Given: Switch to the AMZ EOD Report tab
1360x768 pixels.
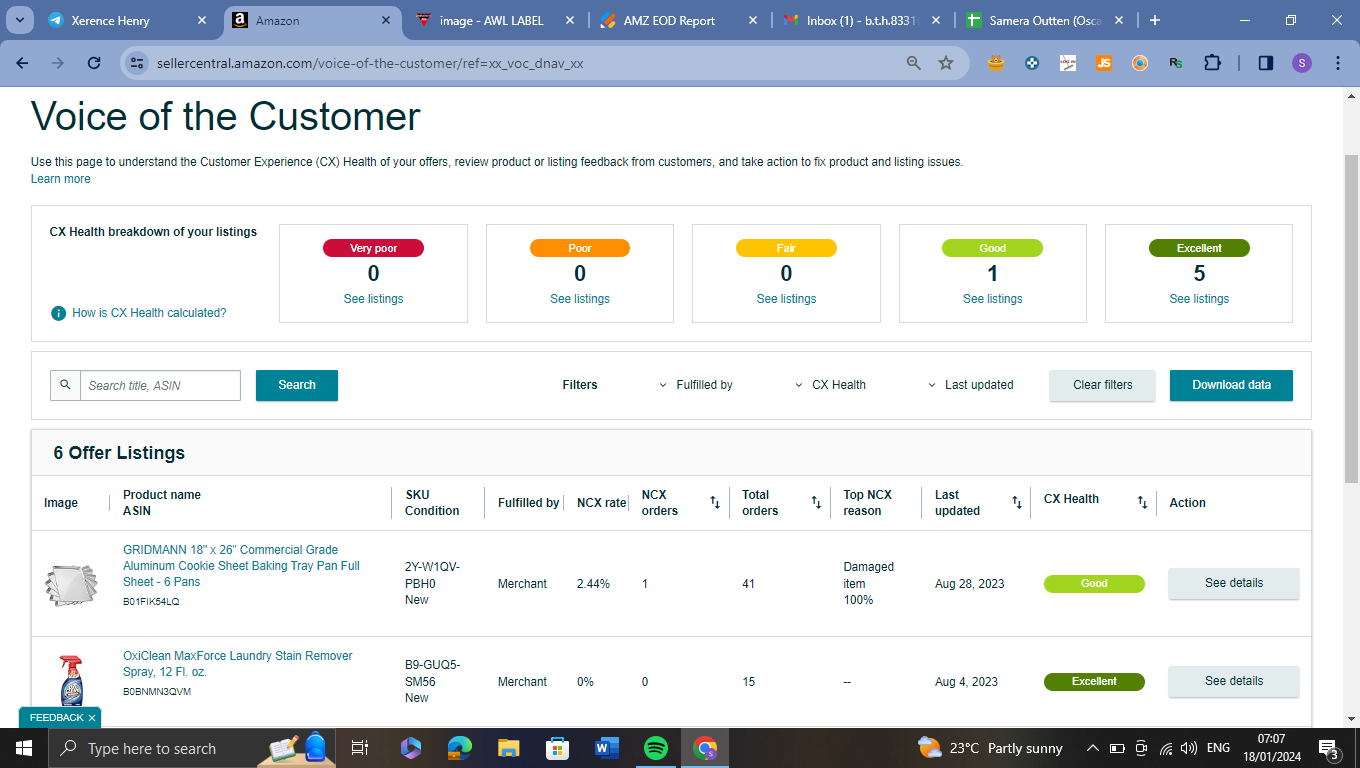Looking at the screenshot, I should pos(668,20).
